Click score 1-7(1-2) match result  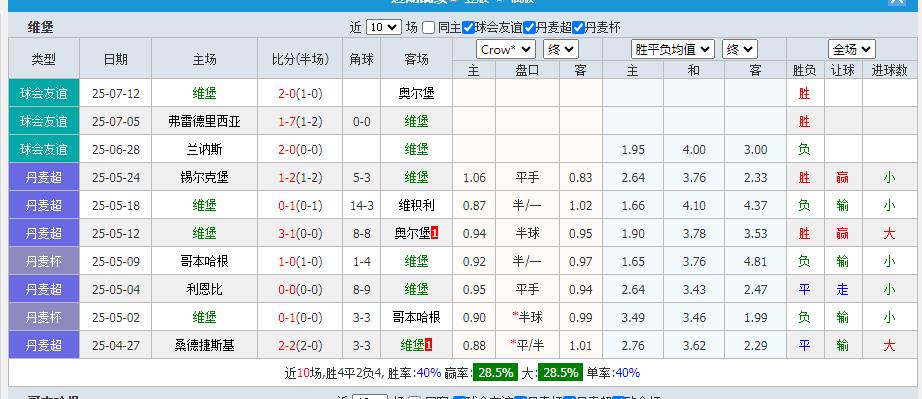300,122
